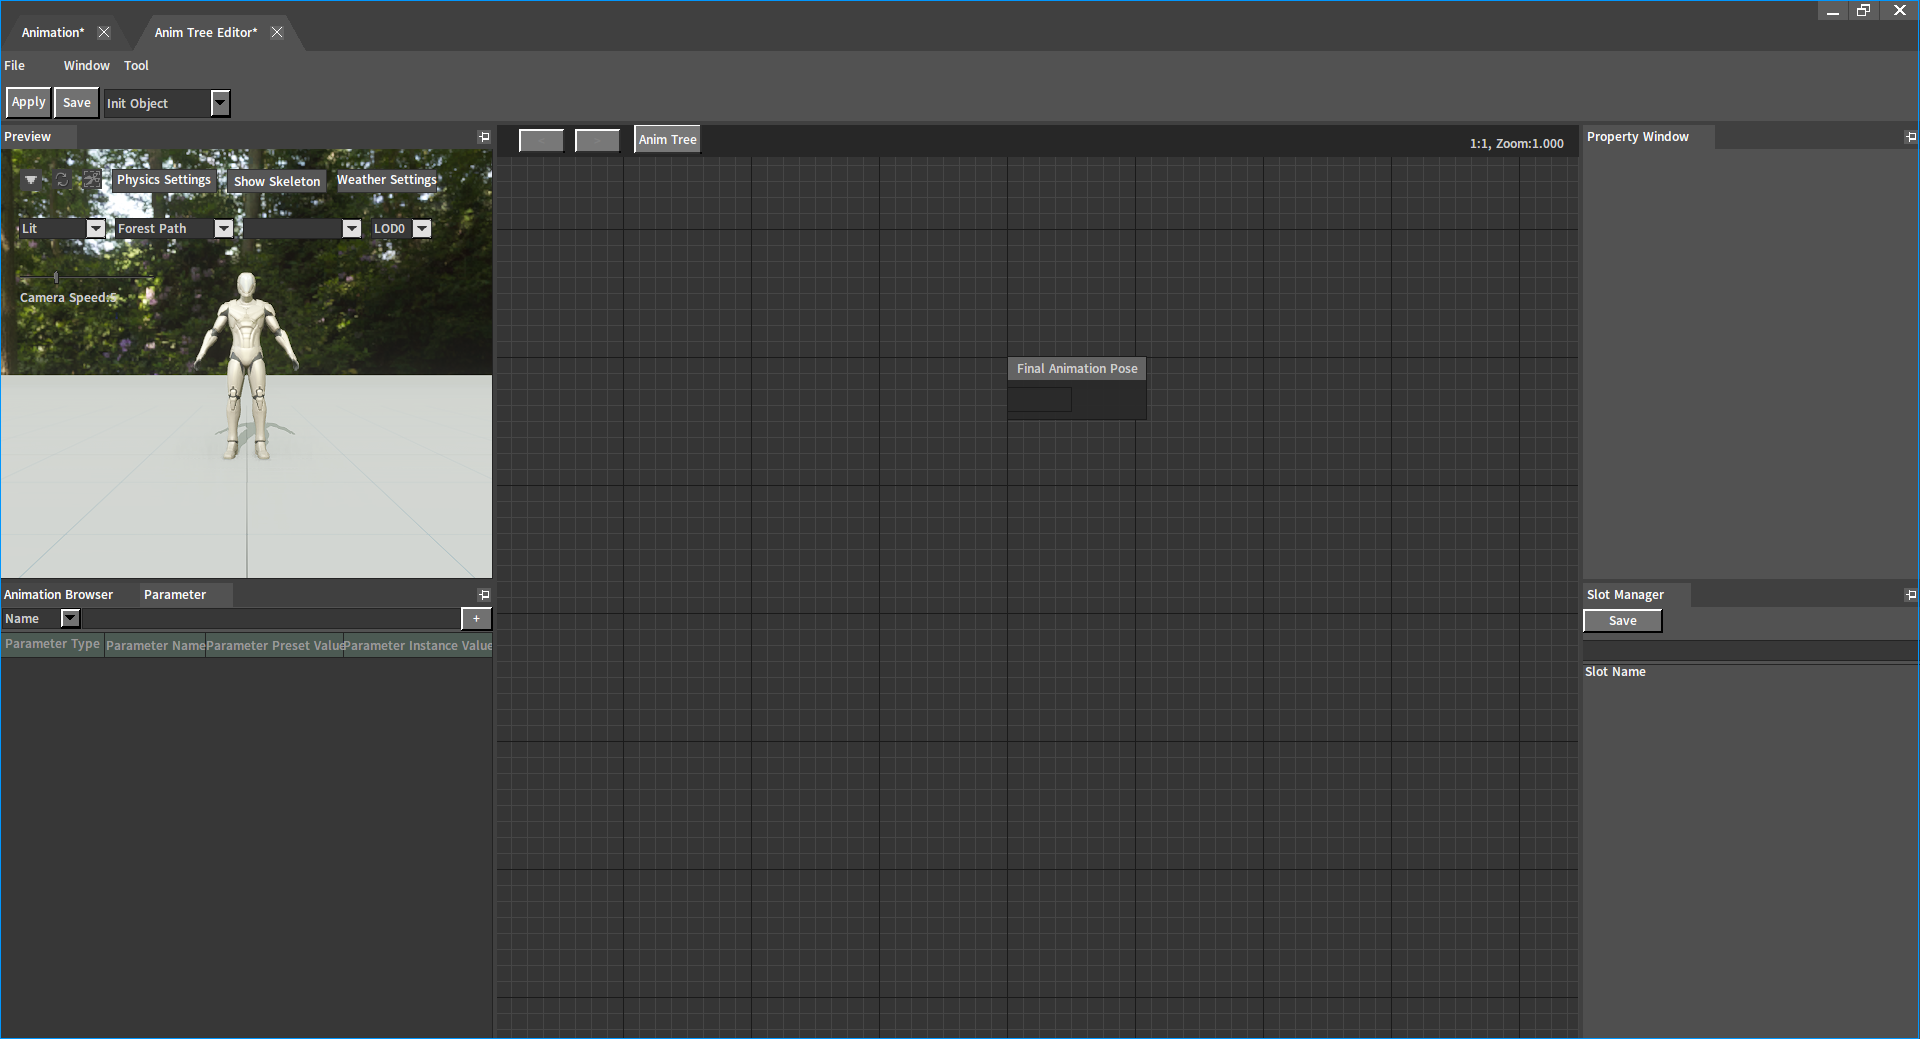Click the Apply button
Screen dimensions: 1920x1039
(28, 102)
